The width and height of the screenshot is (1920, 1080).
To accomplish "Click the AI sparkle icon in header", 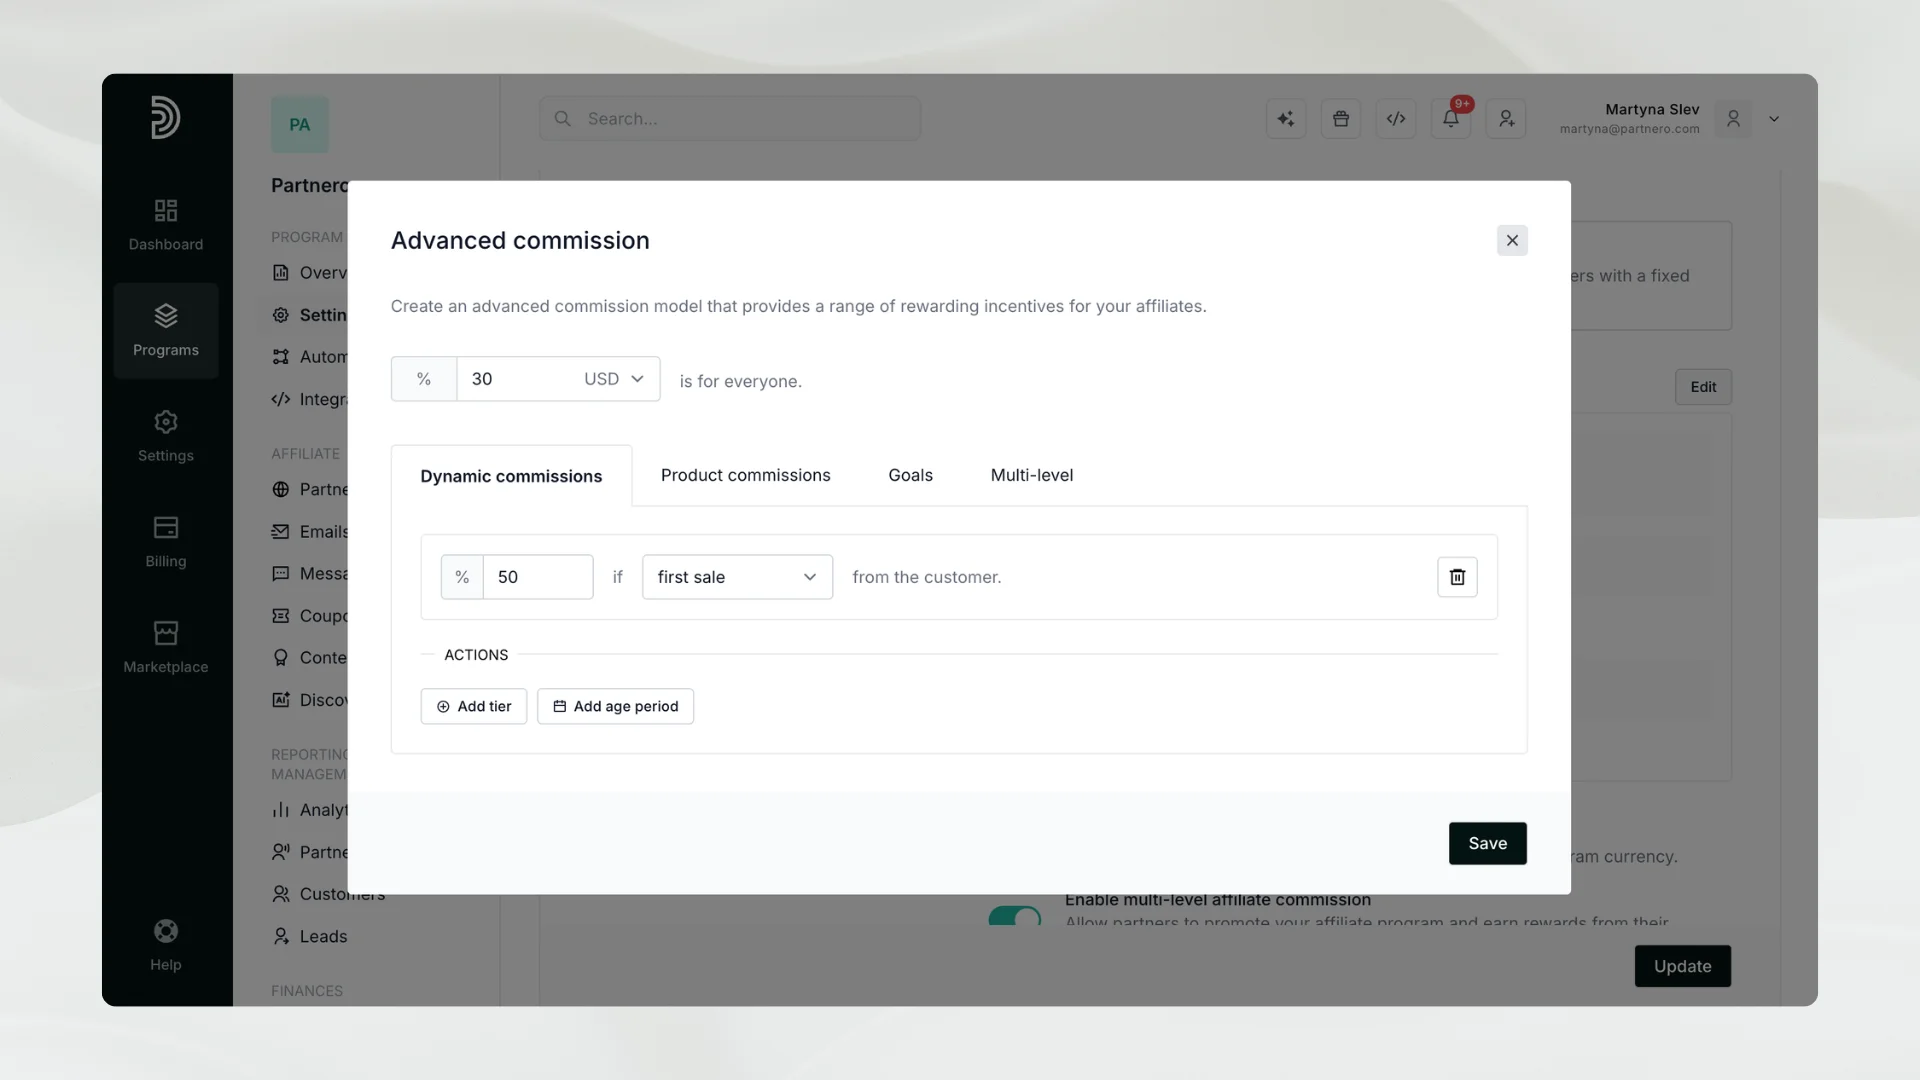I will pyautogui.click(x=1286, y=119).
